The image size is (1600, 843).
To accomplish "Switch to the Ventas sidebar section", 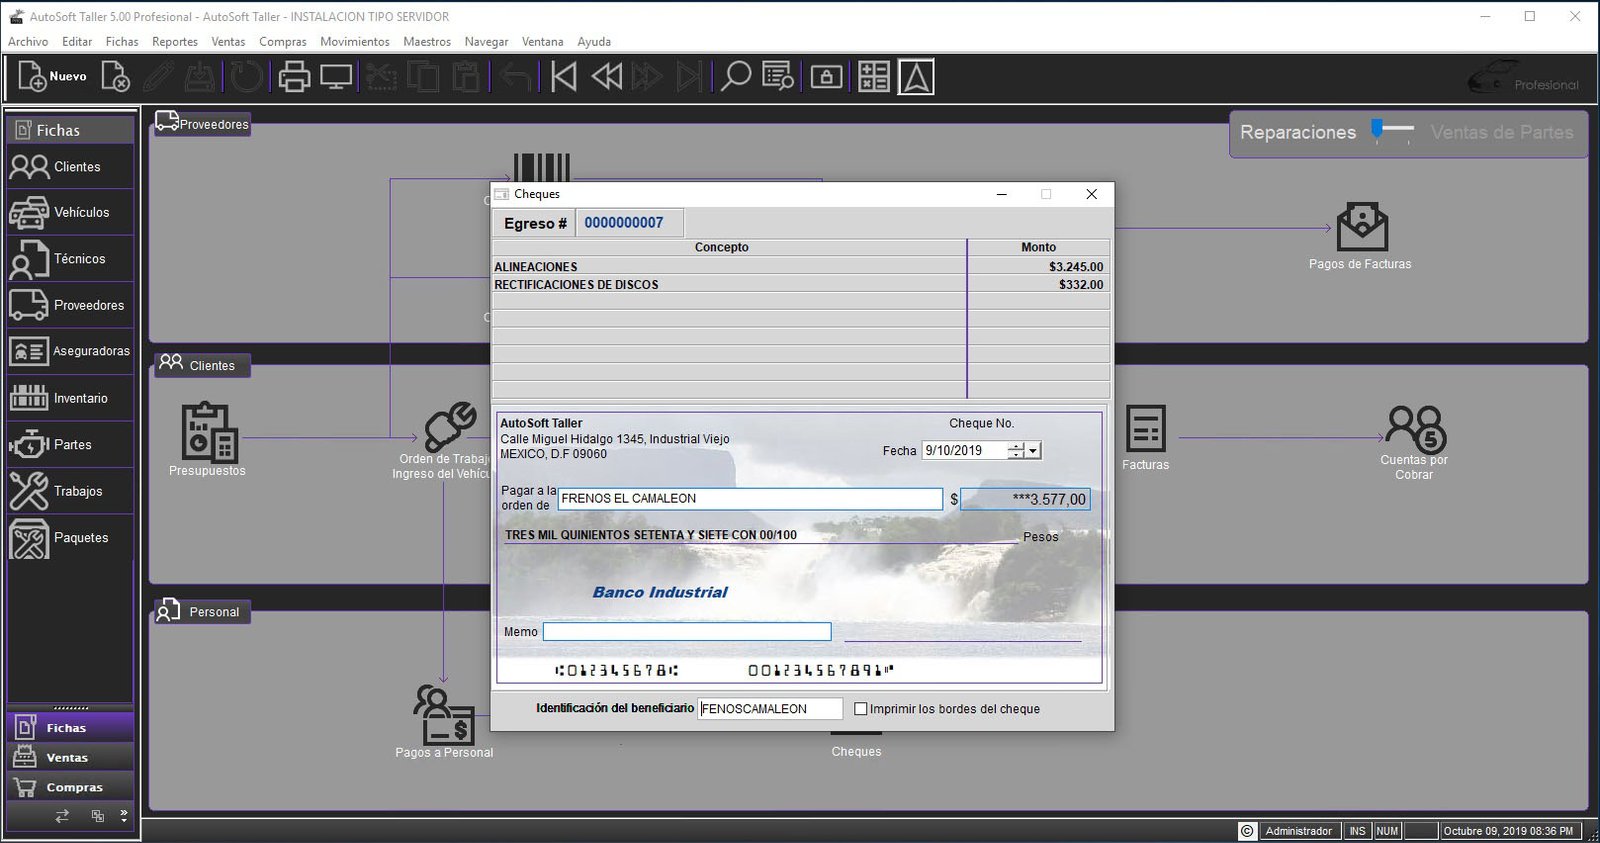I will (x=70, y=758).
